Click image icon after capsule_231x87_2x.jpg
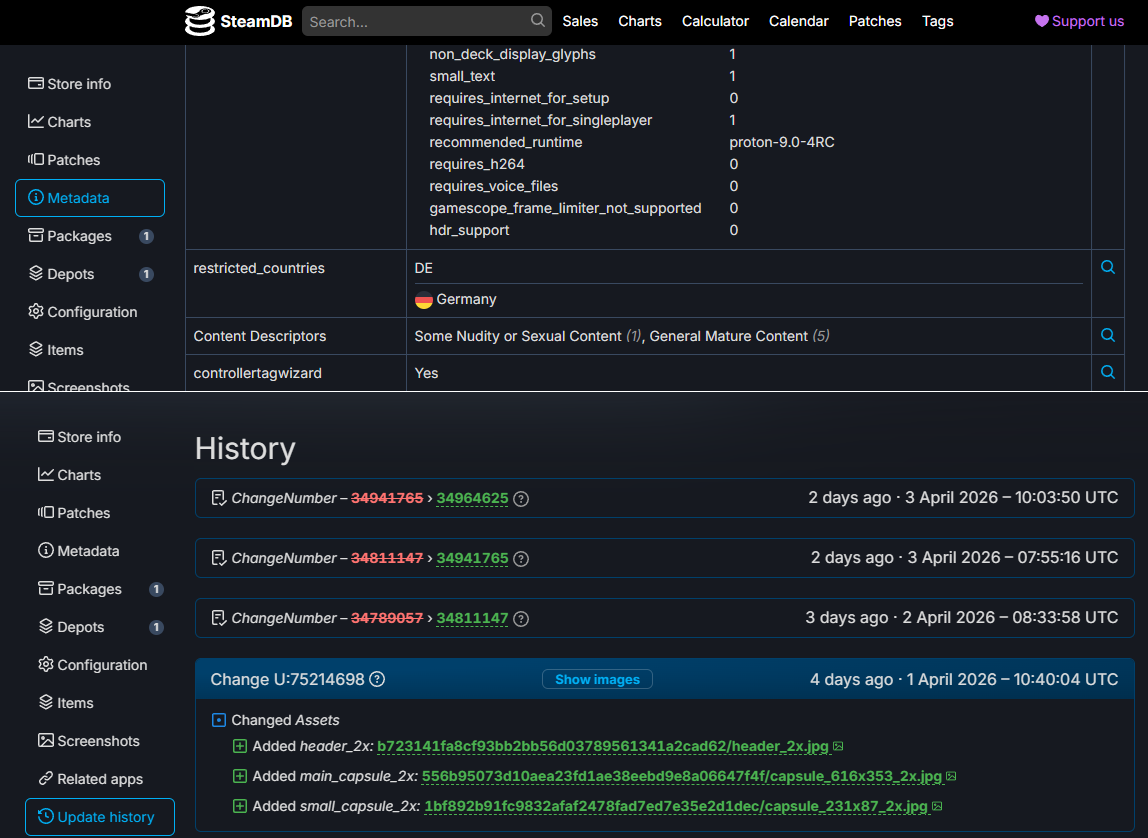 click(937, 806)
